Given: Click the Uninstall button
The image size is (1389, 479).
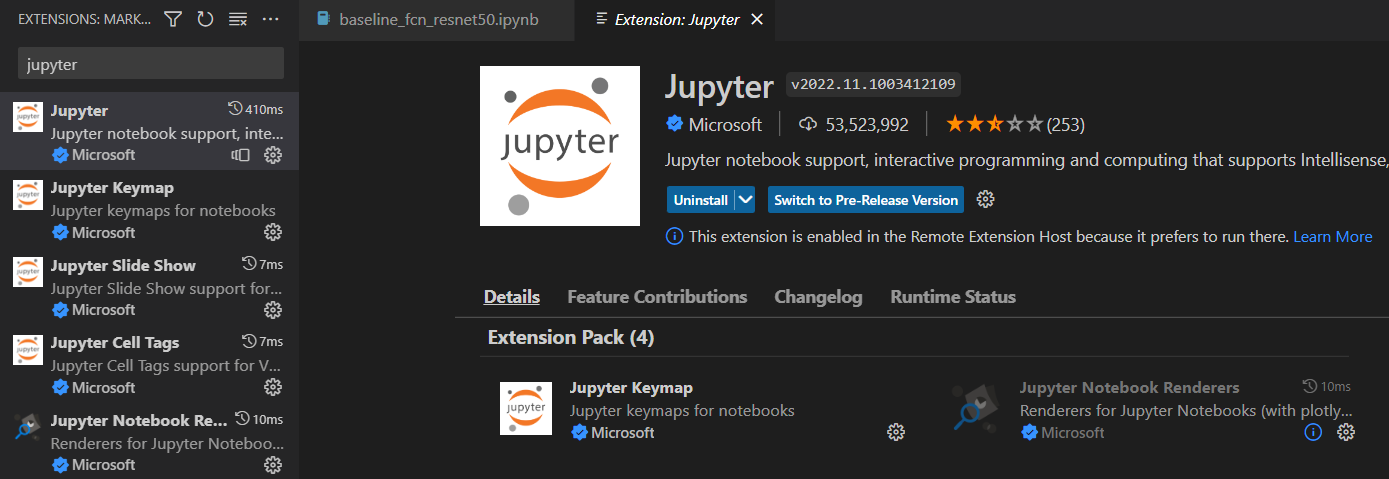Looking at the screenshot, I should pos(700,200).
